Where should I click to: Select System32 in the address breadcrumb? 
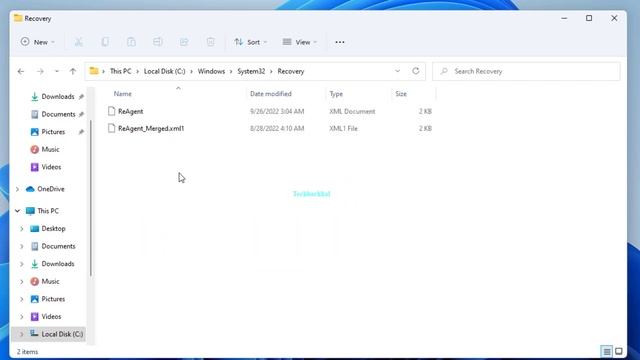coord(251,71)
